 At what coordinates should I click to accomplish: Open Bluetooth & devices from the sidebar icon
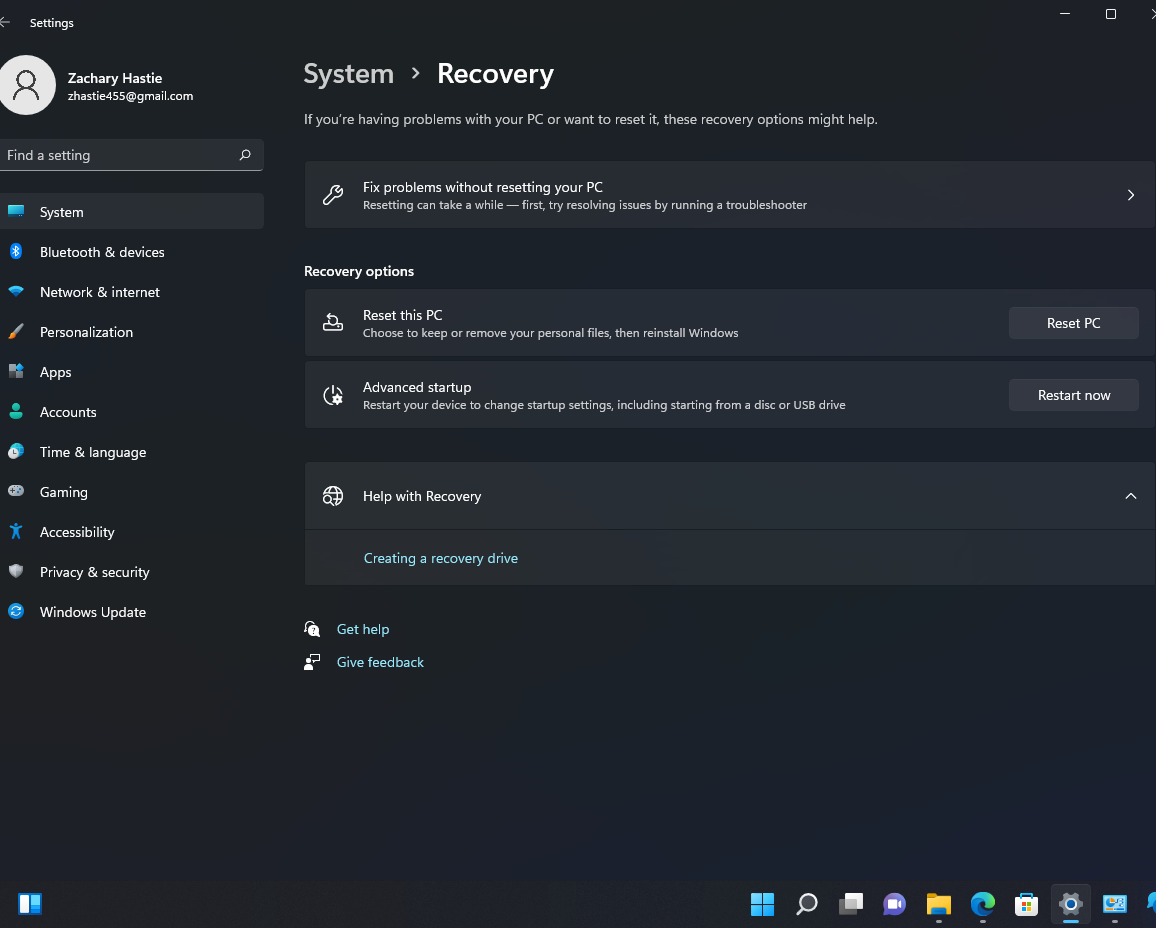click(17, 252)
